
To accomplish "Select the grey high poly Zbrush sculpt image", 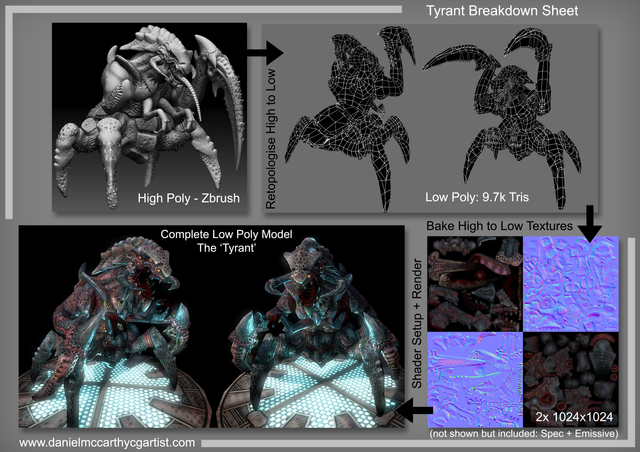I will pyautogui.click(x=149, y=117).
